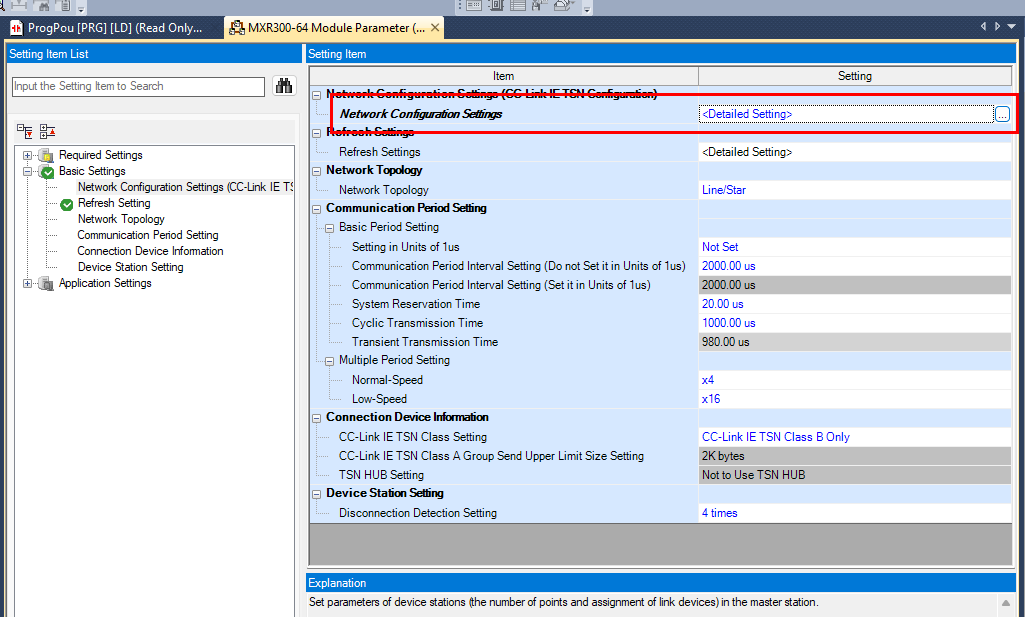
Task: Collapse the Communication Period Setting group
Action: [317, 209]
